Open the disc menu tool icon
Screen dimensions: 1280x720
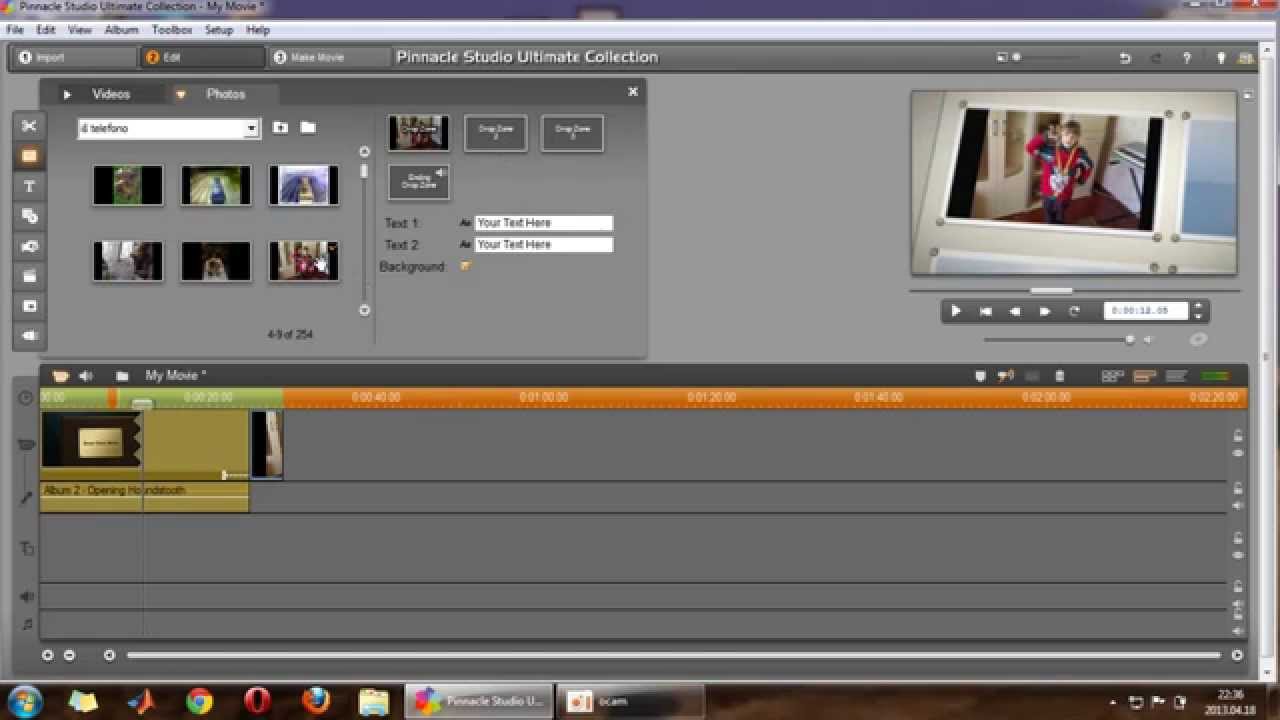click(x=29, y=276)
